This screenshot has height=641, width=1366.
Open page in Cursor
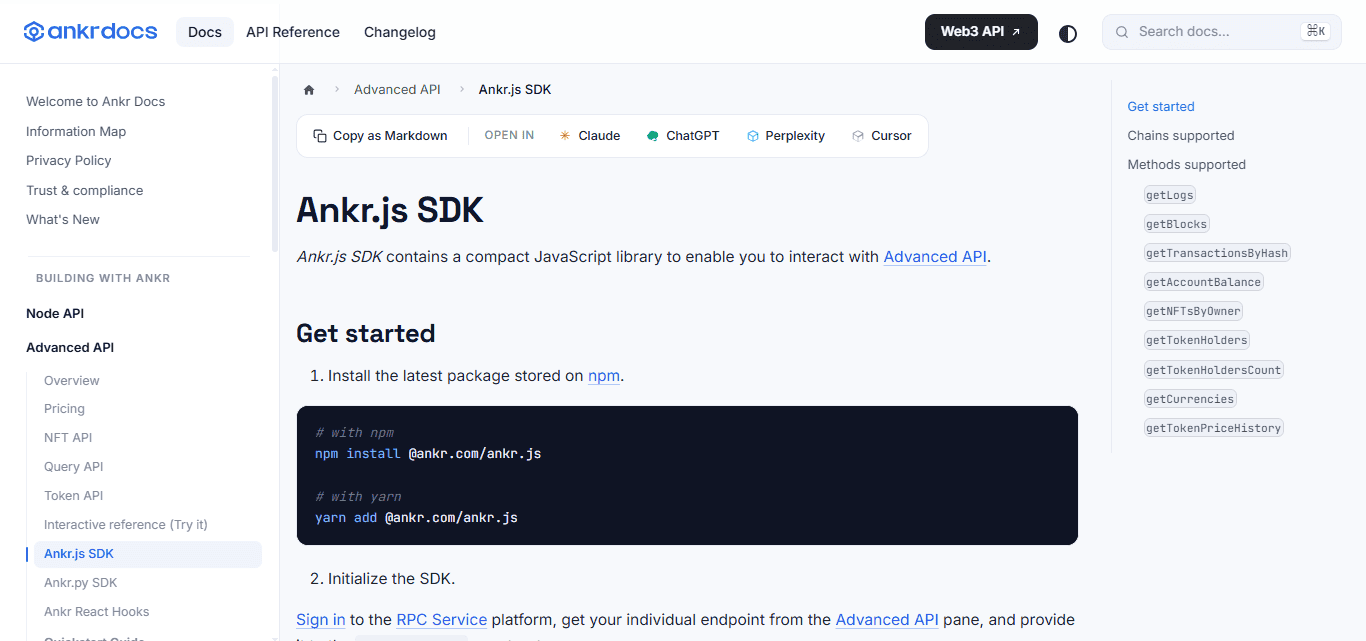click(x=882, y=136)
